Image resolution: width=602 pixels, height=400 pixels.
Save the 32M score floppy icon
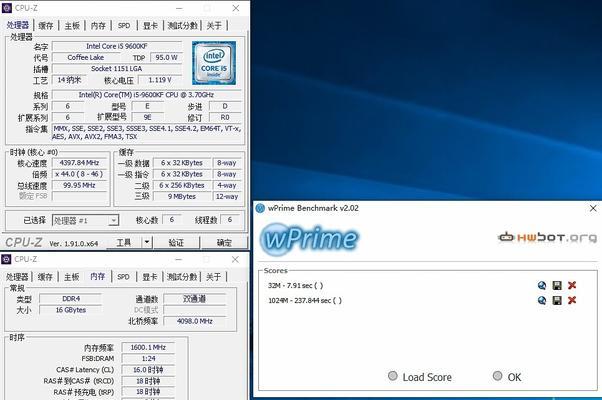(x=557, y=285)
